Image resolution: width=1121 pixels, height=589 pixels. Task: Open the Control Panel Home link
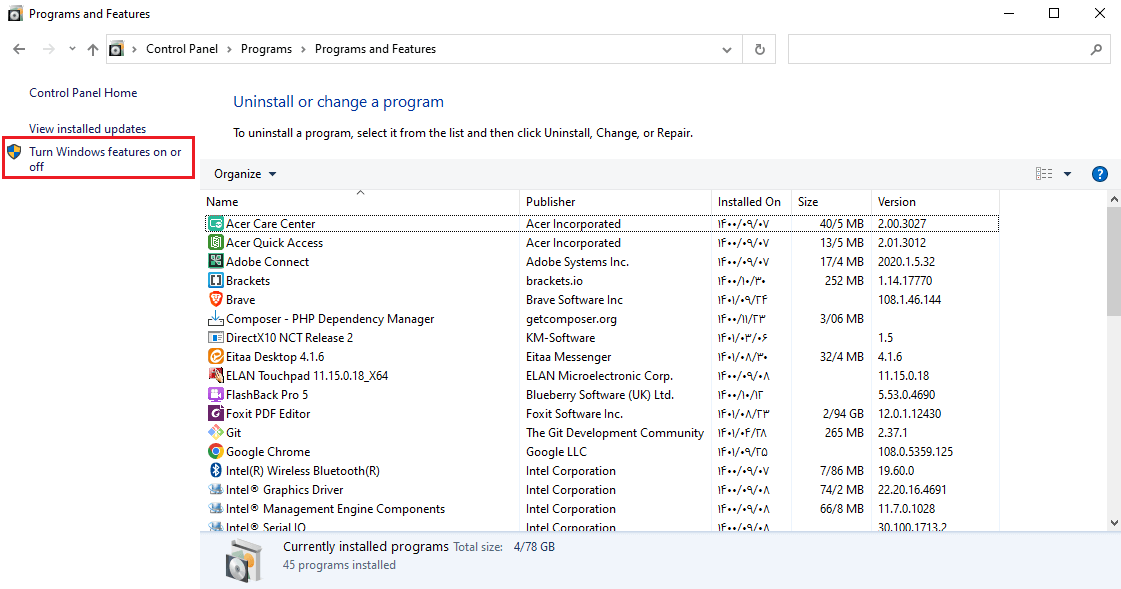83,93
